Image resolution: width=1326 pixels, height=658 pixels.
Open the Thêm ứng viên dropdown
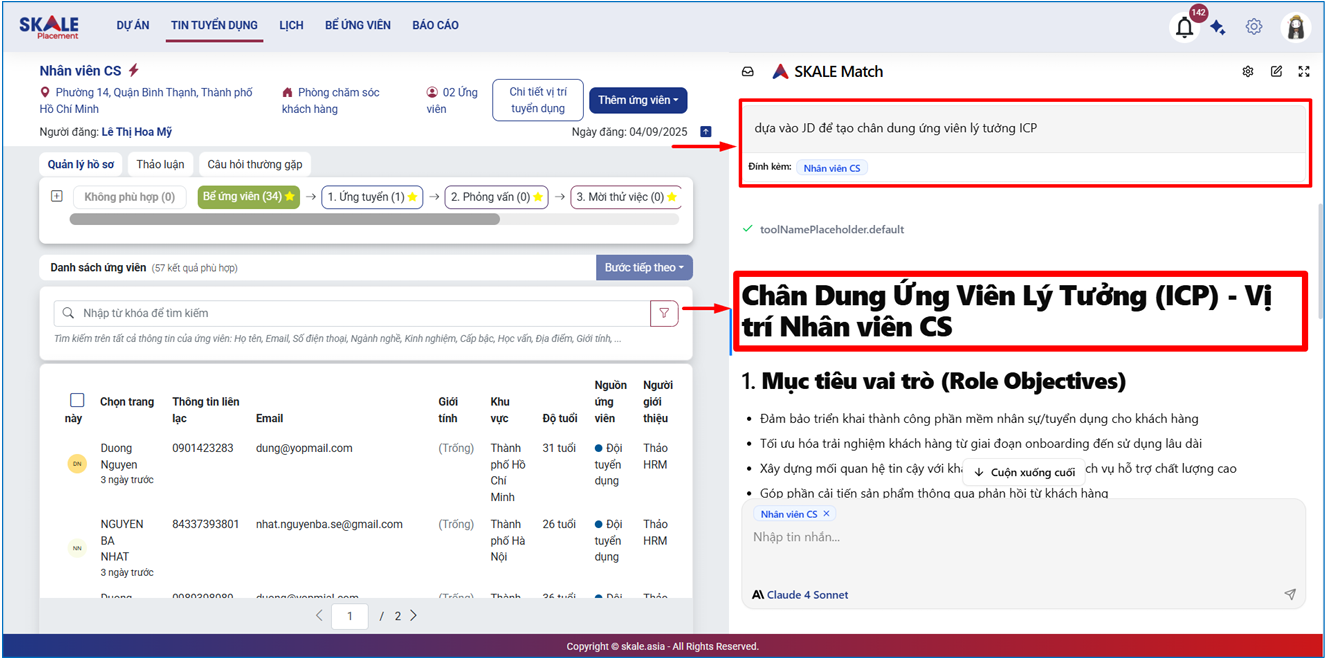638,100
